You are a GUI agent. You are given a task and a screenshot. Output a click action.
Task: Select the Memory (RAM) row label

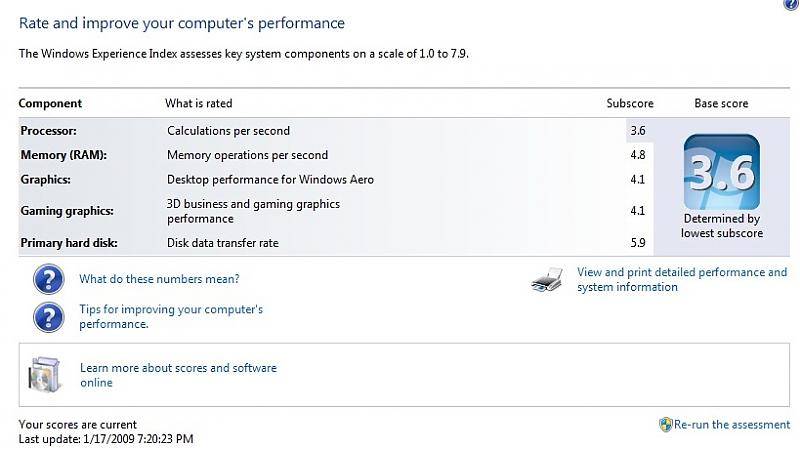tap(64, 155)
